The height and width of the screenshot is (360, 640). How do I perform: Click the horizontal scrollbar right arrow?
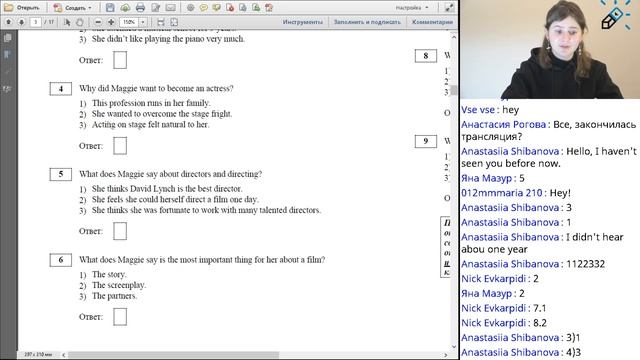(446, 355)
